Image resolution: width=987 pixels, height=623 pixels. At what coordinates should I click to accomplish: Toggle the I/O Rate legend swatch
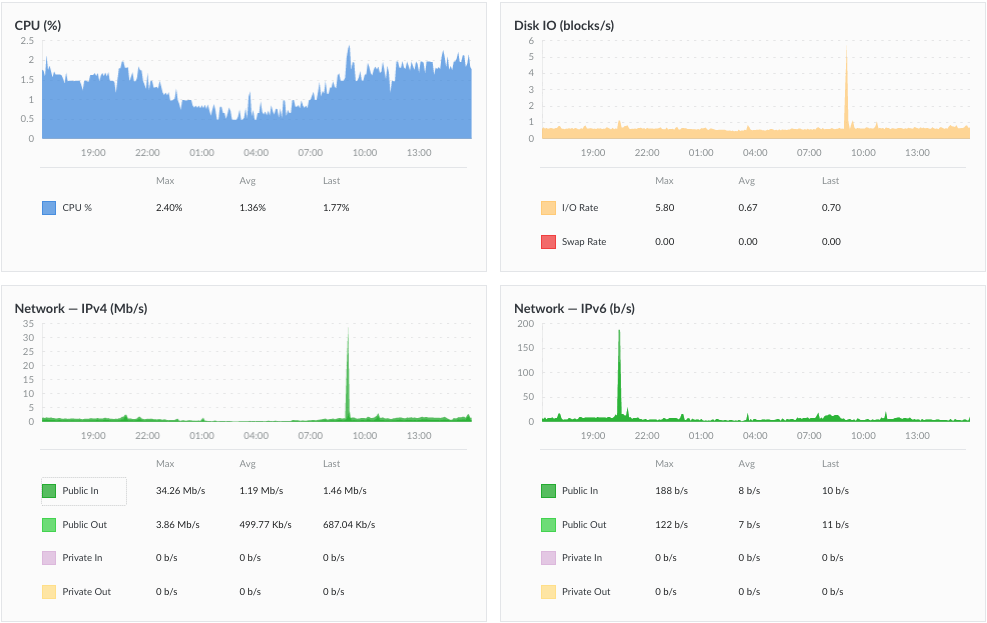pos(548,208)
